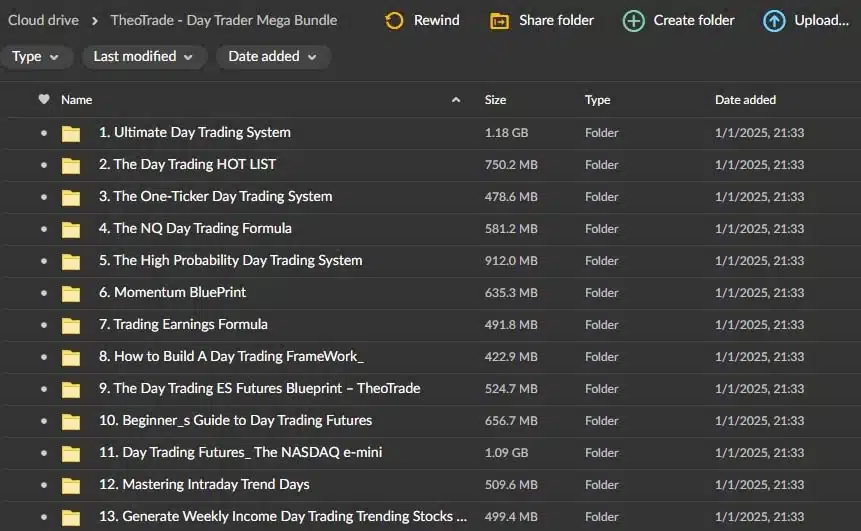Click the Upload... button label
Screen dimensions: 861x531
[x=821, y=20]
